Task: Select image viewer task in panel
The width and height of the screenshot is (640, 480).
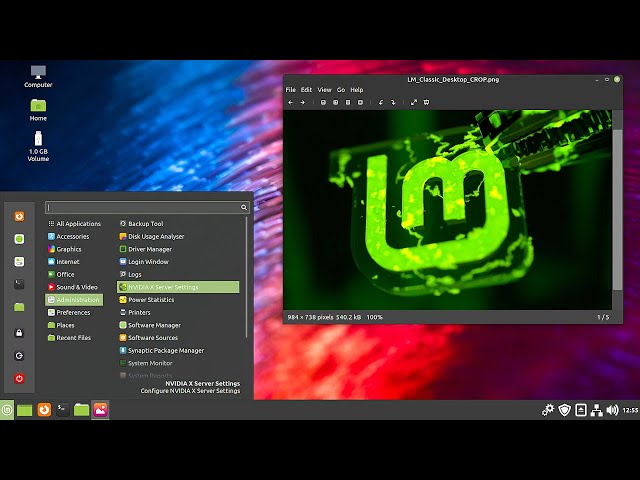Action: pos(100,410)
